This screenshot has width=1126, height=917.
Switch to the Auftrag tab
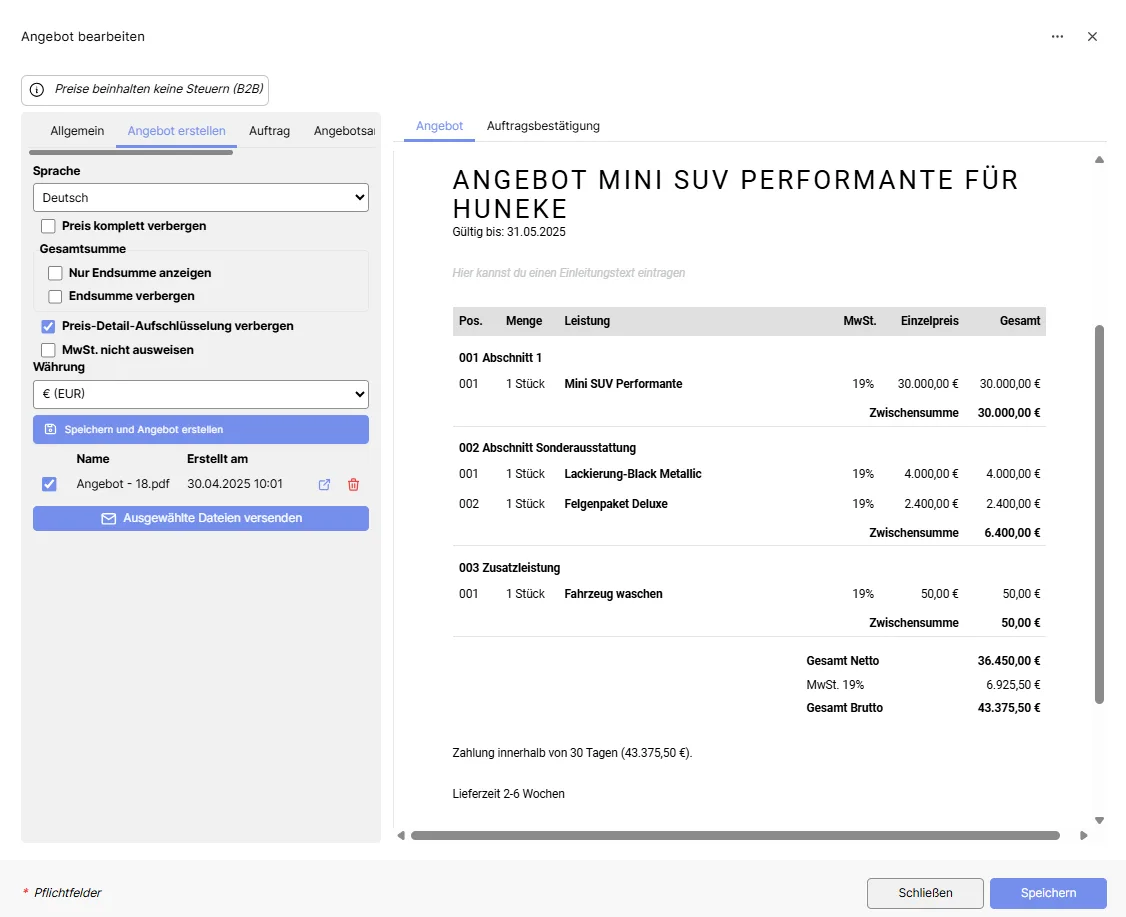pos(269,131)
